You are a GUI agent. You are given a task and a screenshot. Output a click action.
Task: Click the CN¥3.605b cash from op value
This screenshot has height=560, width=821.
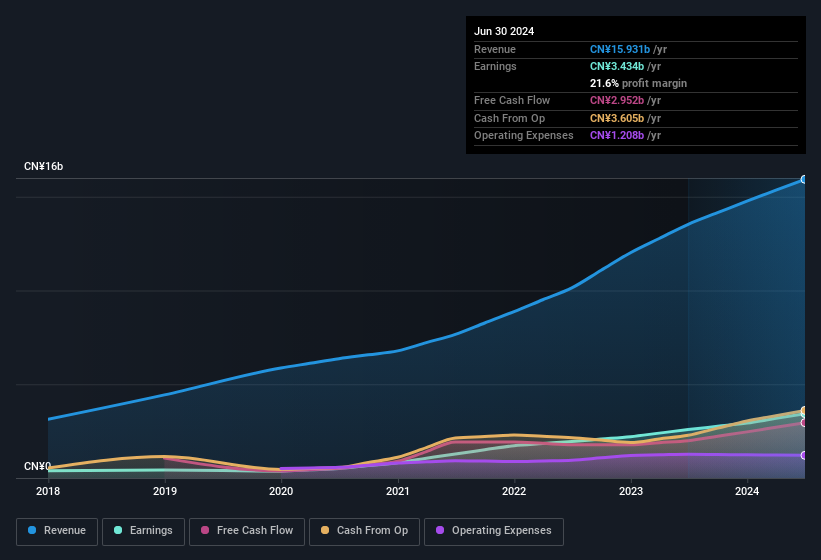617,118
